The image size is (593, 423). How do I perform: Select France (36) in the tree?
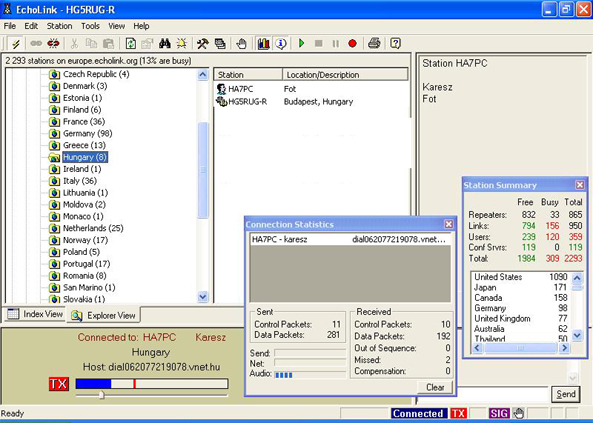(84, 122)
